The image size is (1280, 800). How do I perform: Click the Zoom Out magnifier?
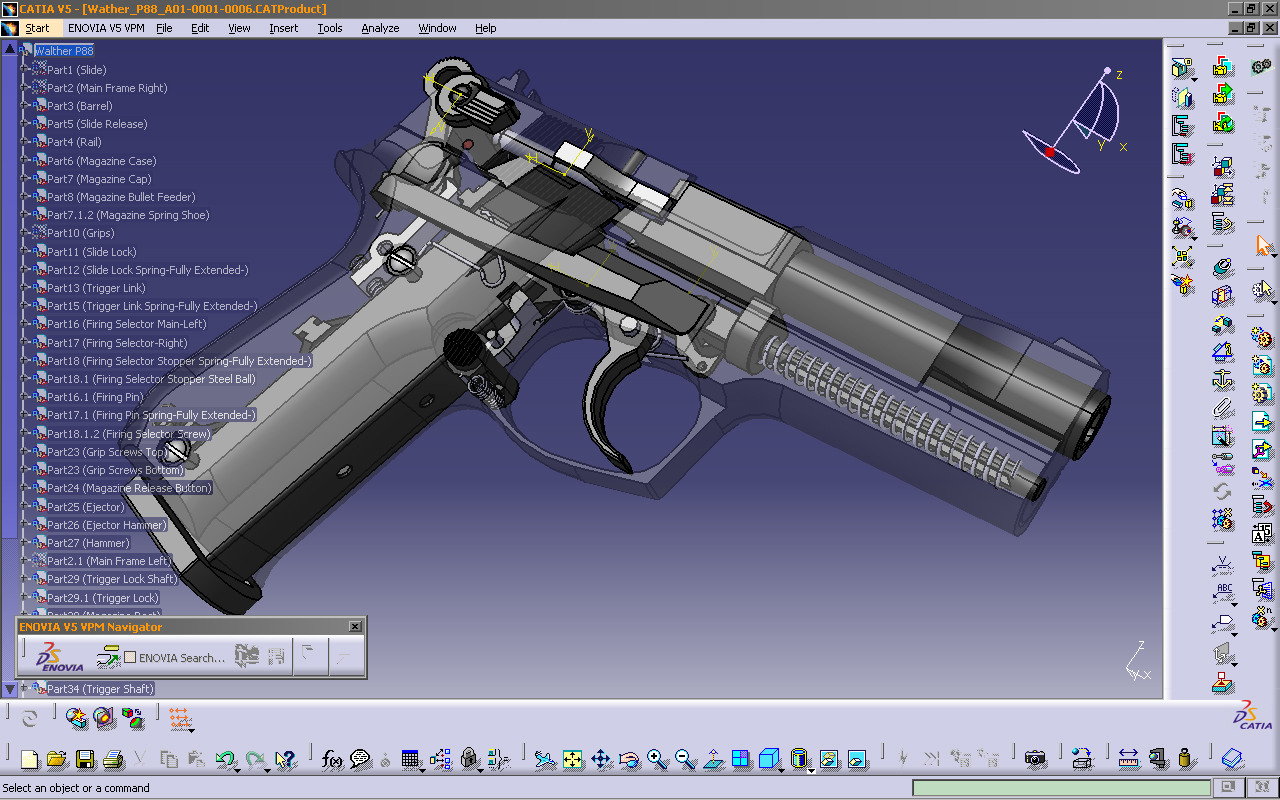[685, 760]
